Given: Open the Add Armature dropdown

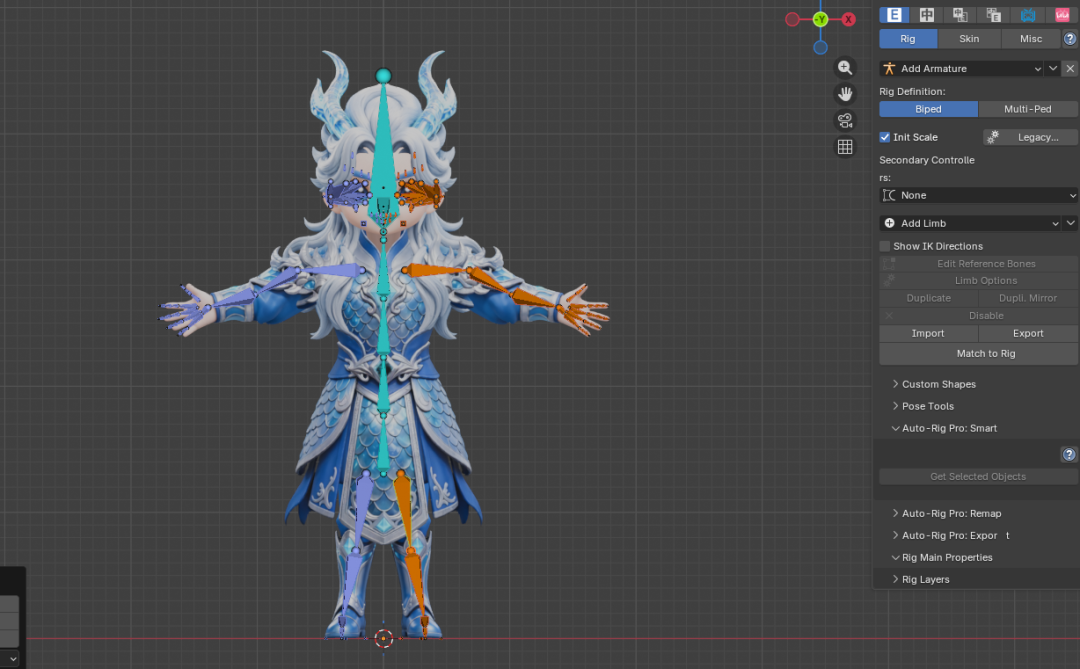Looking at the screenshot, I should point(962,68).
